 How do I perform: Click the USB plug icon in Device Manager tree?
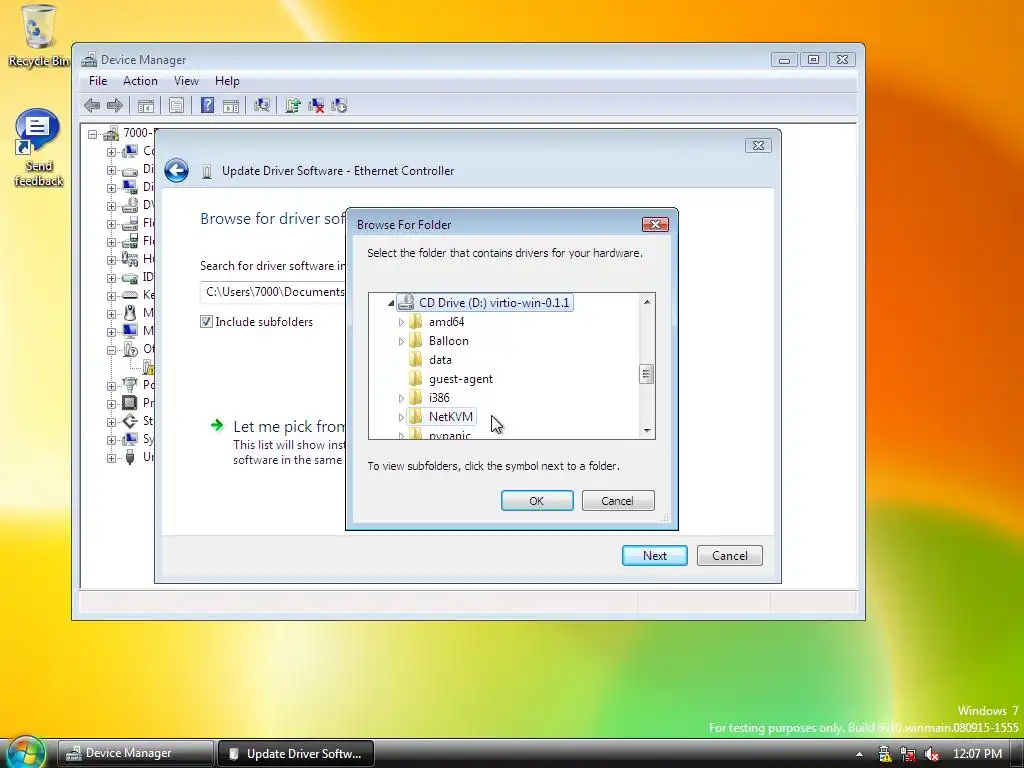tap(130, 456)
